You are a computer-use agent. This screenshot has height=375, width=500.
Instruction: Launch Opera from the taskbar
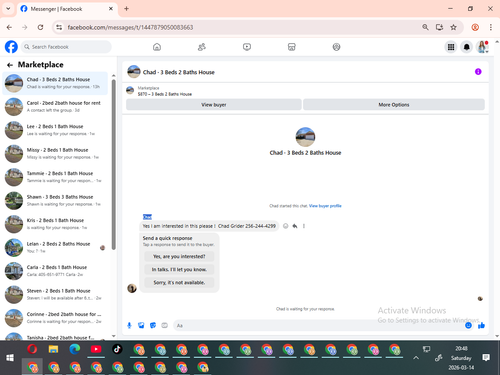pos(32,349)
